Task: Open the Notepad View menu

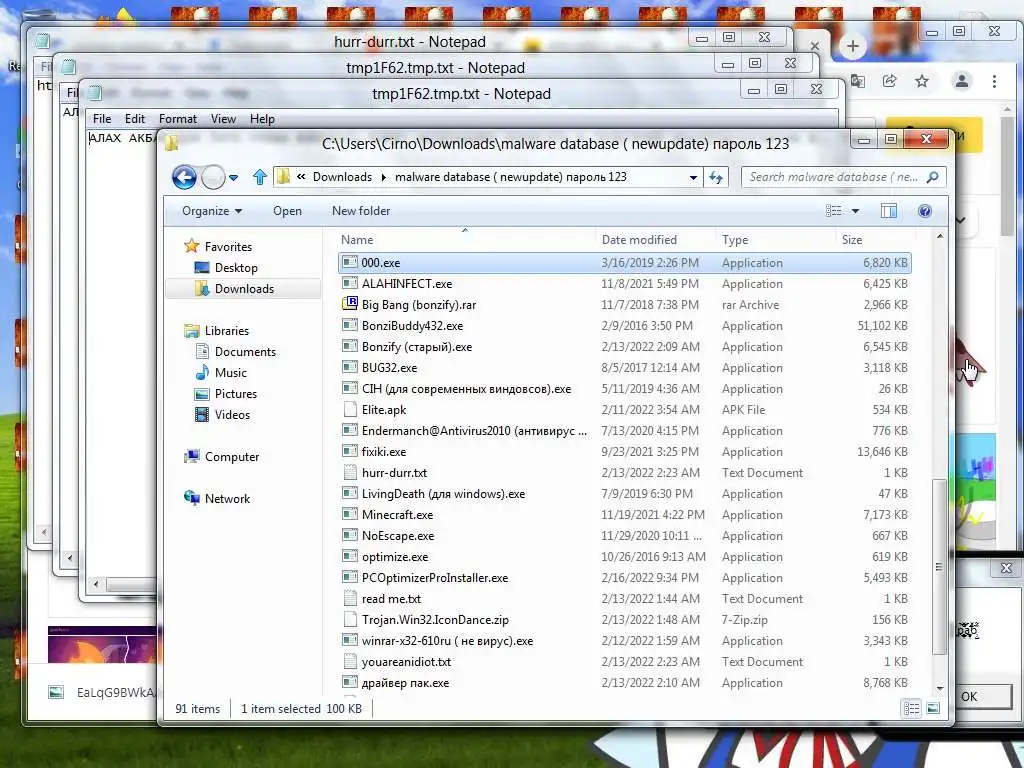Action: coord(223,119)
